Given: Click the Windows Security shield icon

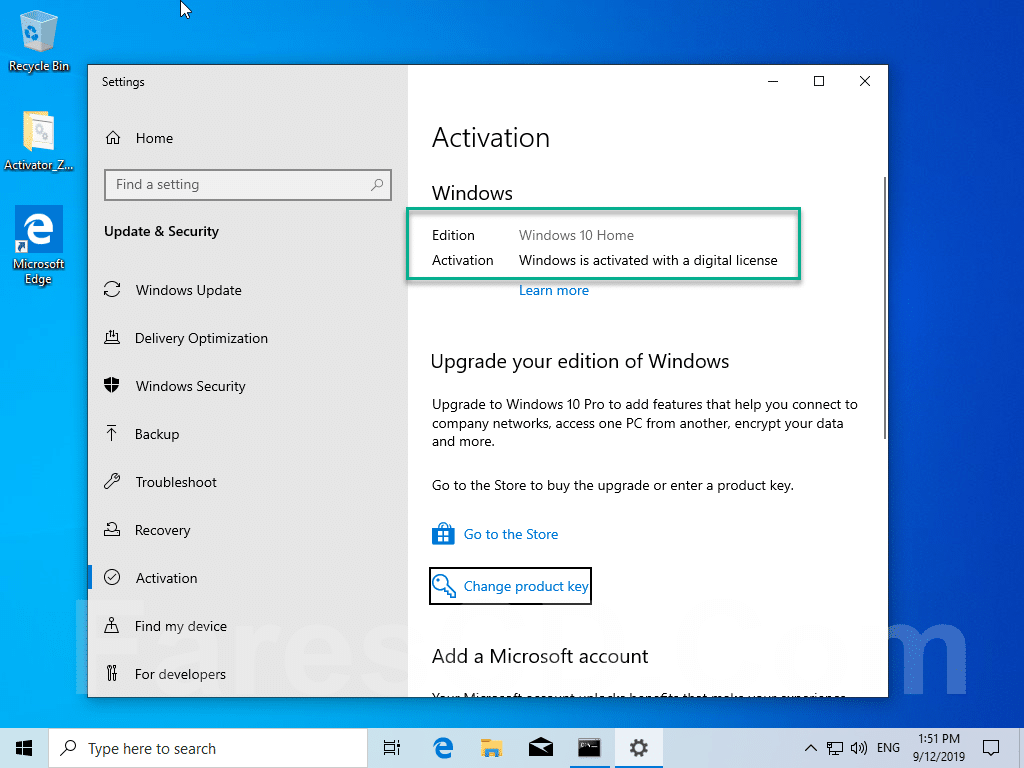Looking at the screenshot, I should pyautogui.click(x=112, y=385).
